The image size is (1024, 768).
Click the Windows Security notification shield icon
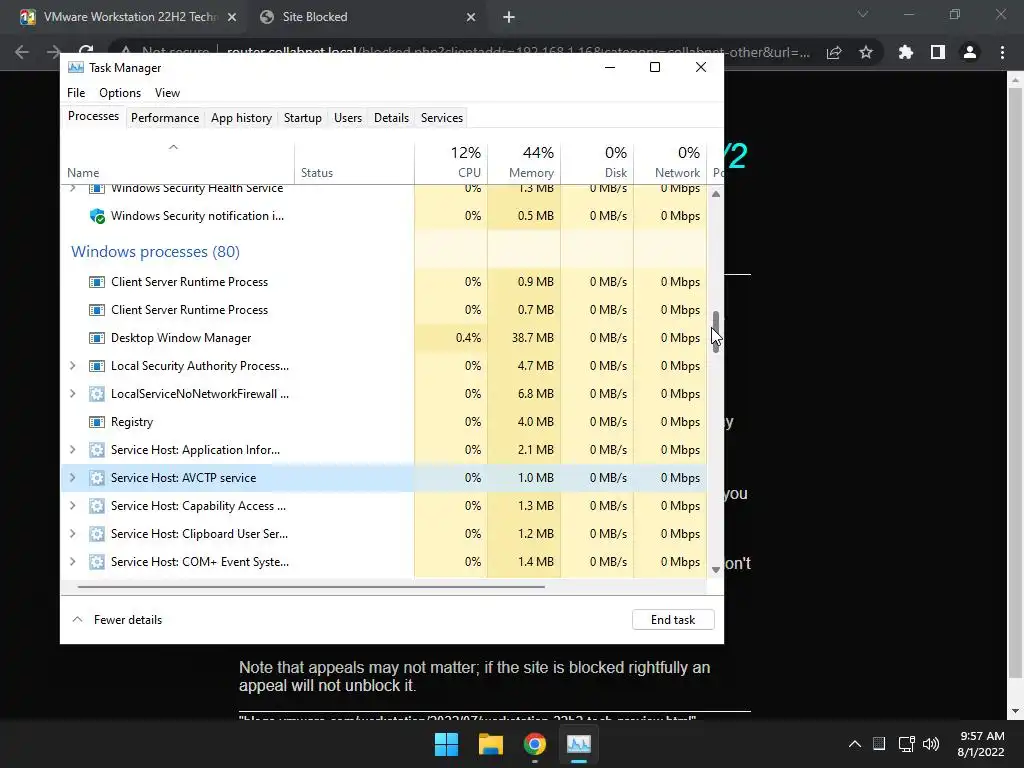[97, 216]
